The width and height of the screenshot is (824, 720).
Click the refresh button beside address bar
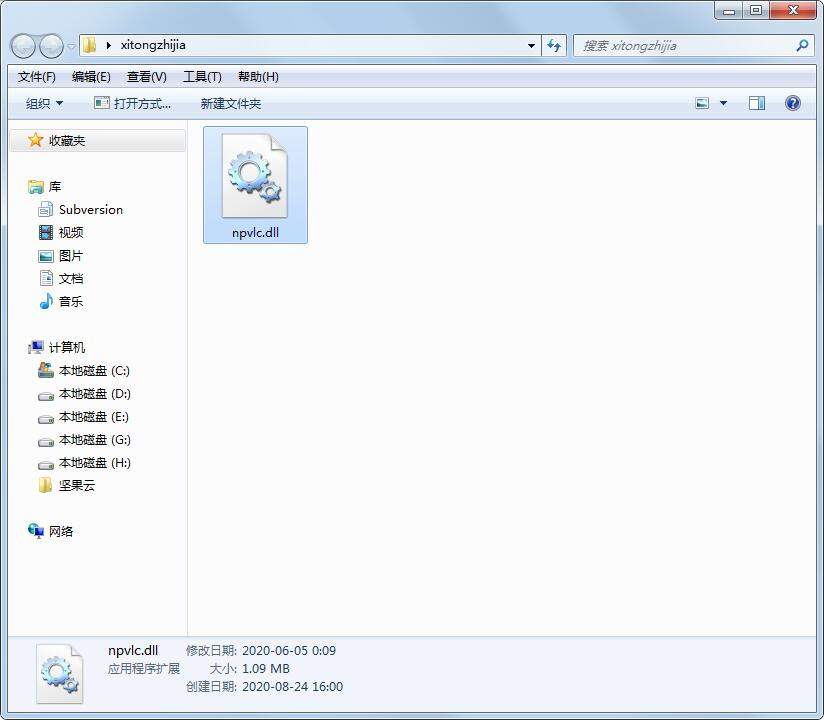[x=554, y=45]
